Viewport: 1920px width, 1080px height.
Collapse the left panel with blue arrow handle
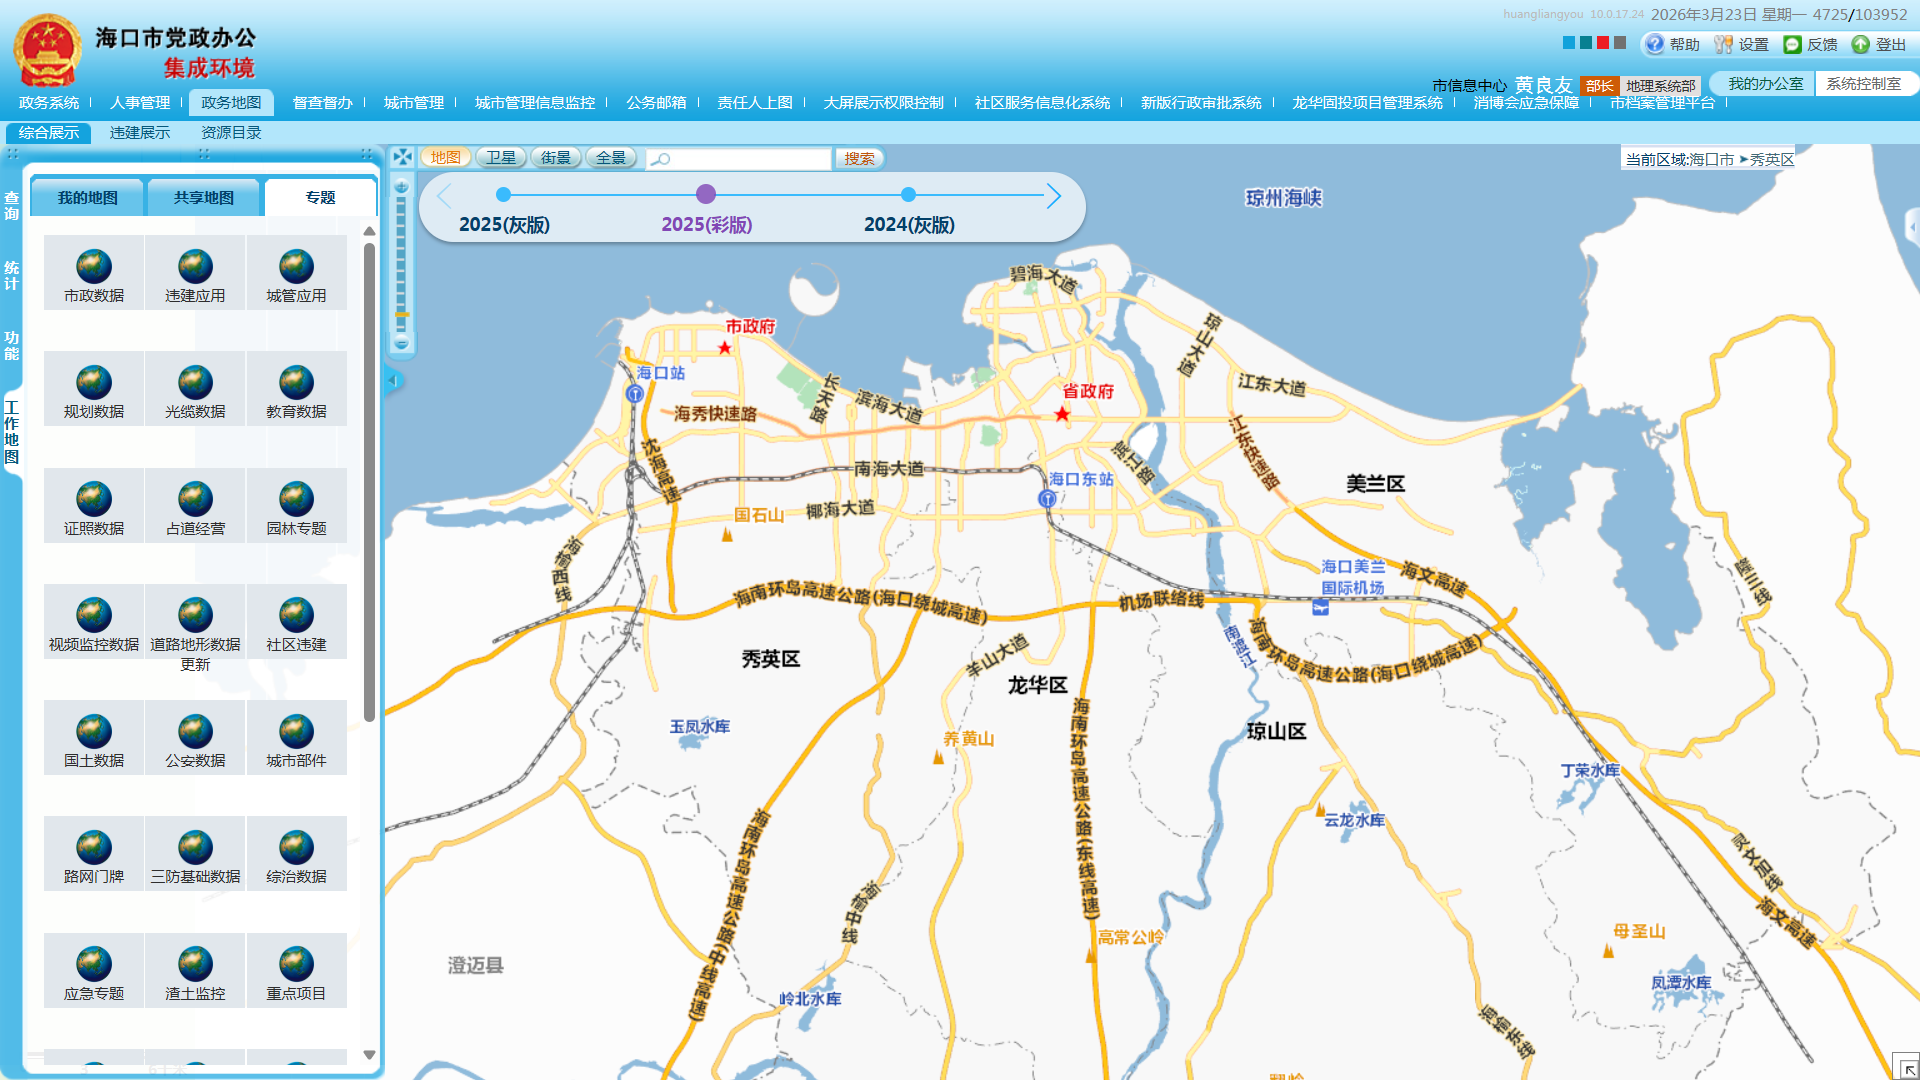[x=393, y=380]
